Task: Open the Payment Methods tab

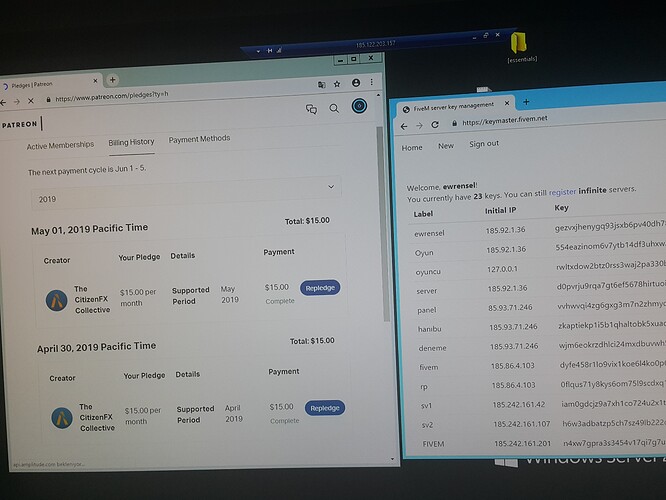Action: 199,139
